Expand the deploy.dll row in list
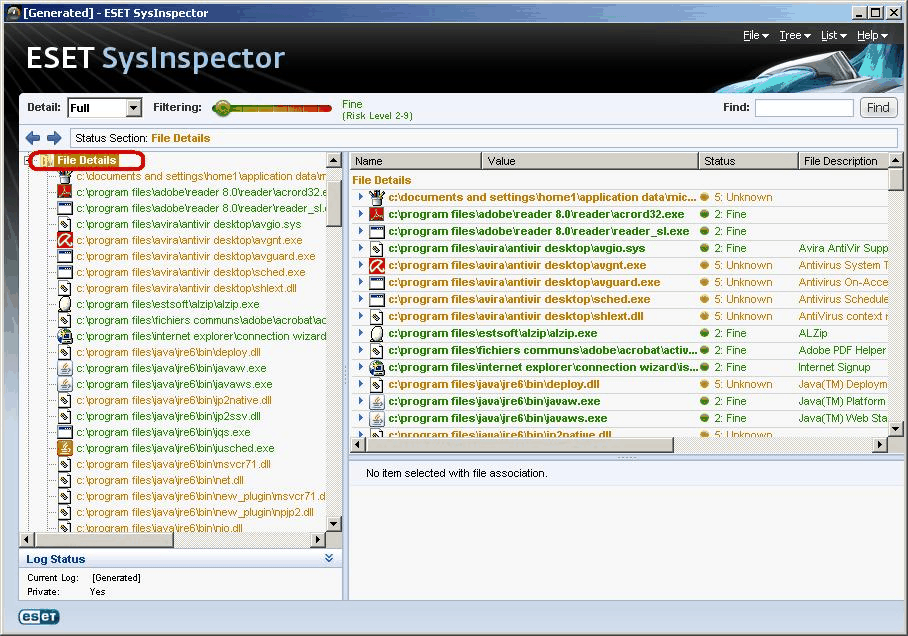Image resolution: width=908 pixels, height=636 pixels. (x=361, y=384)
